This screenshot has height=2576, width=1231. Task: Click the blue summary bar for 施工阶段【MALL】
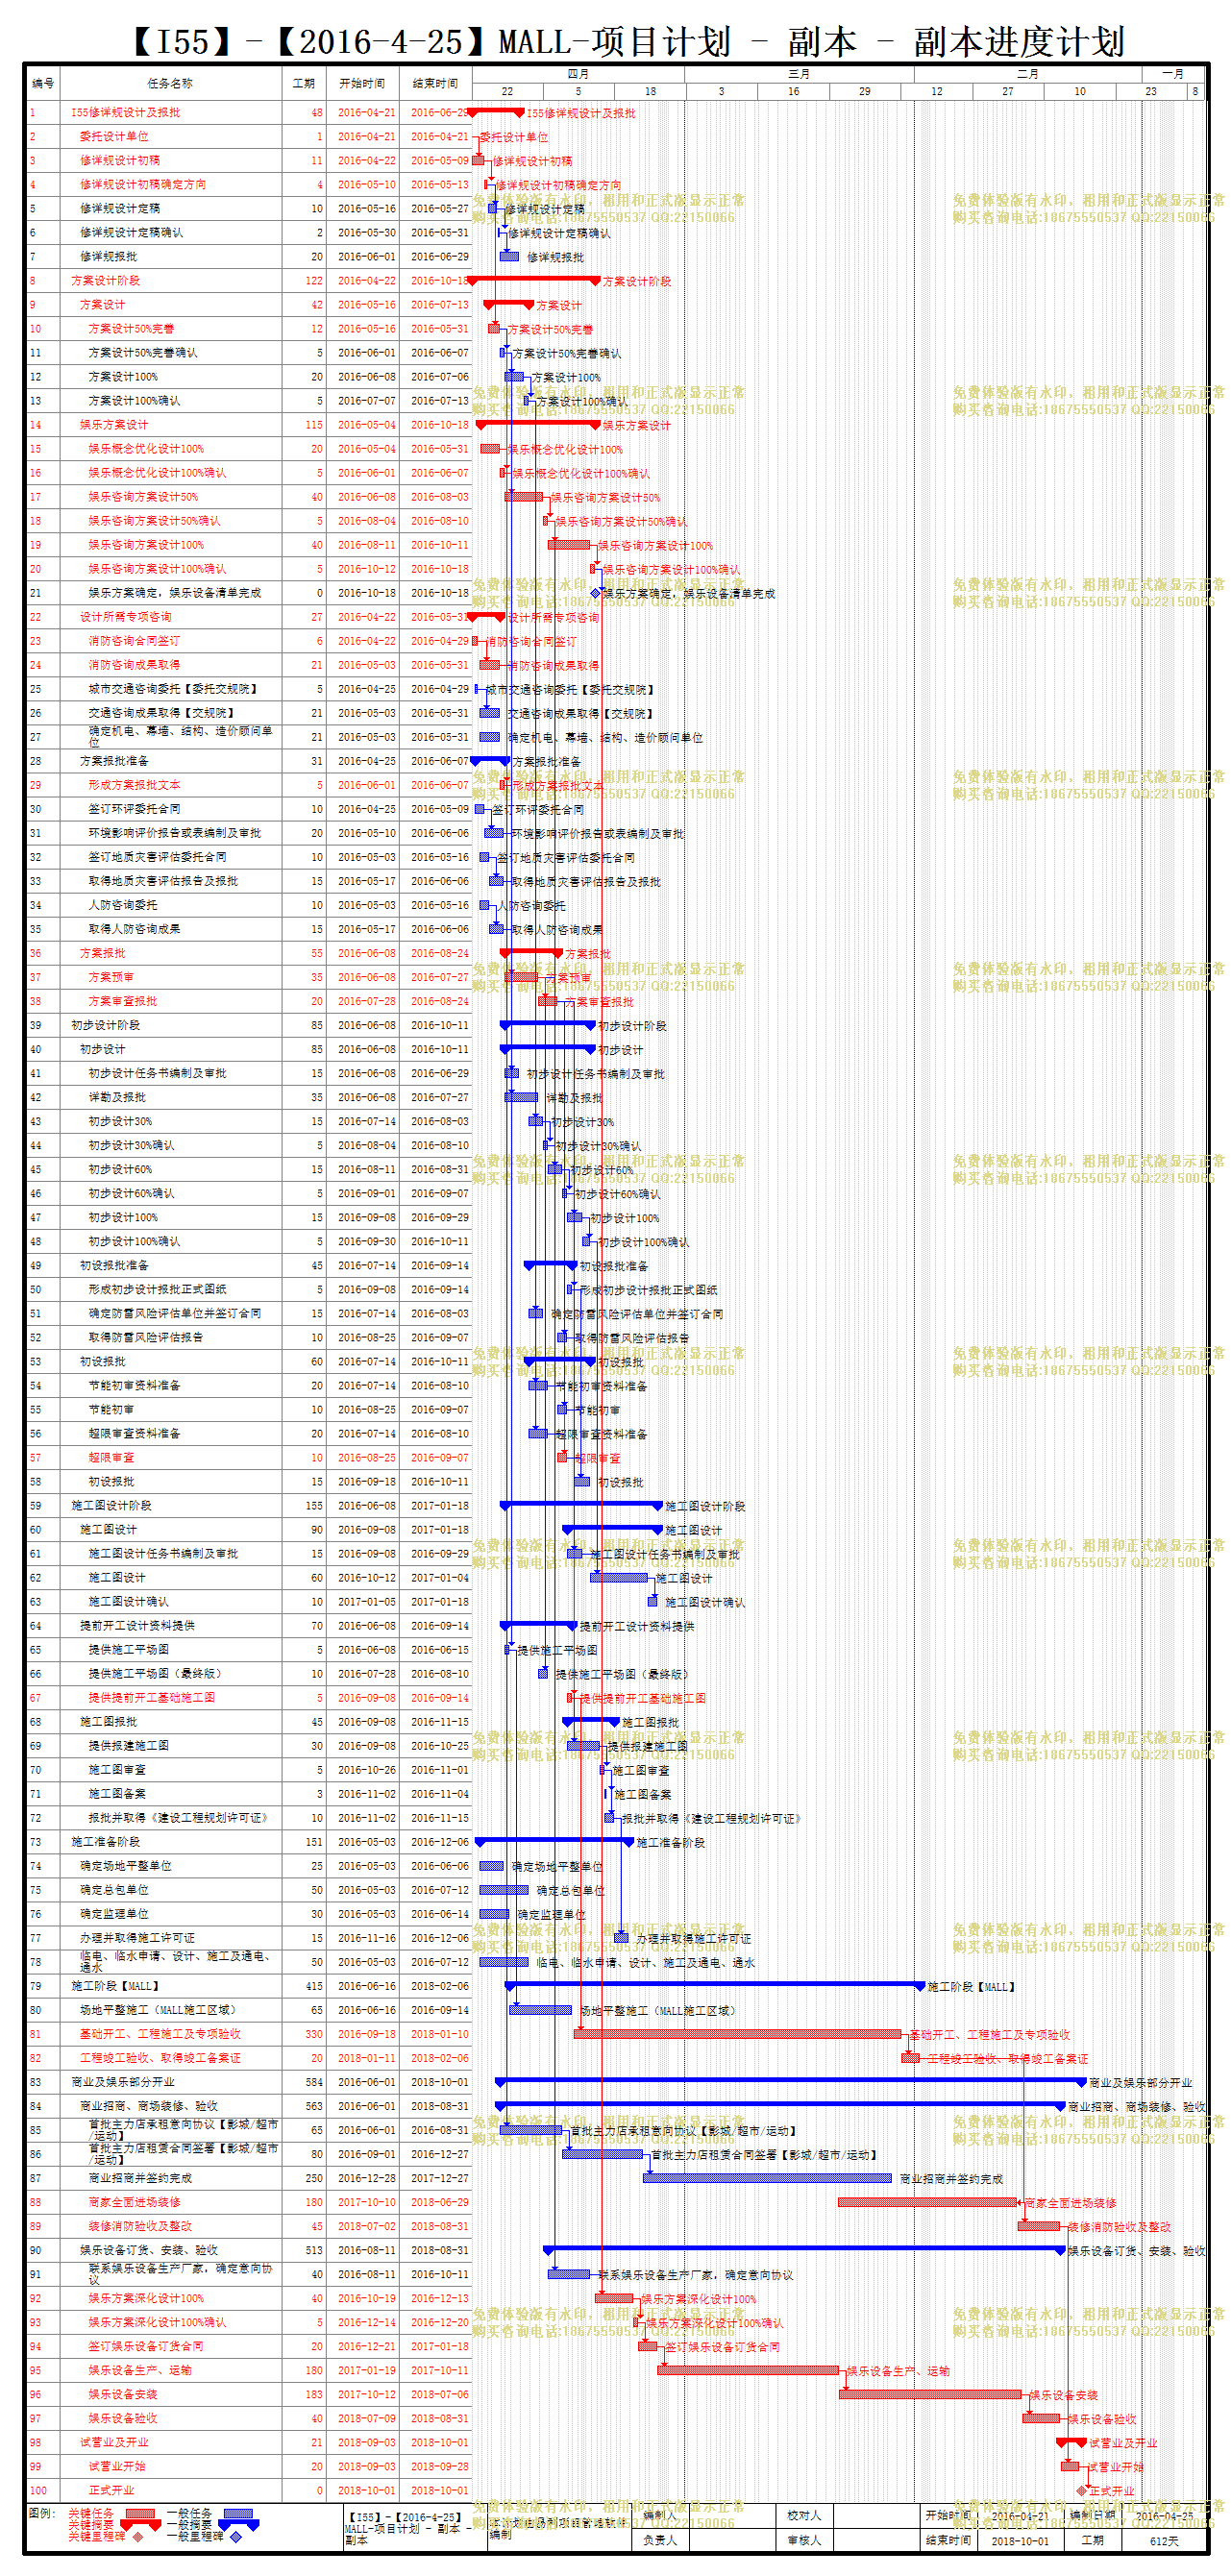point(715,1985)
